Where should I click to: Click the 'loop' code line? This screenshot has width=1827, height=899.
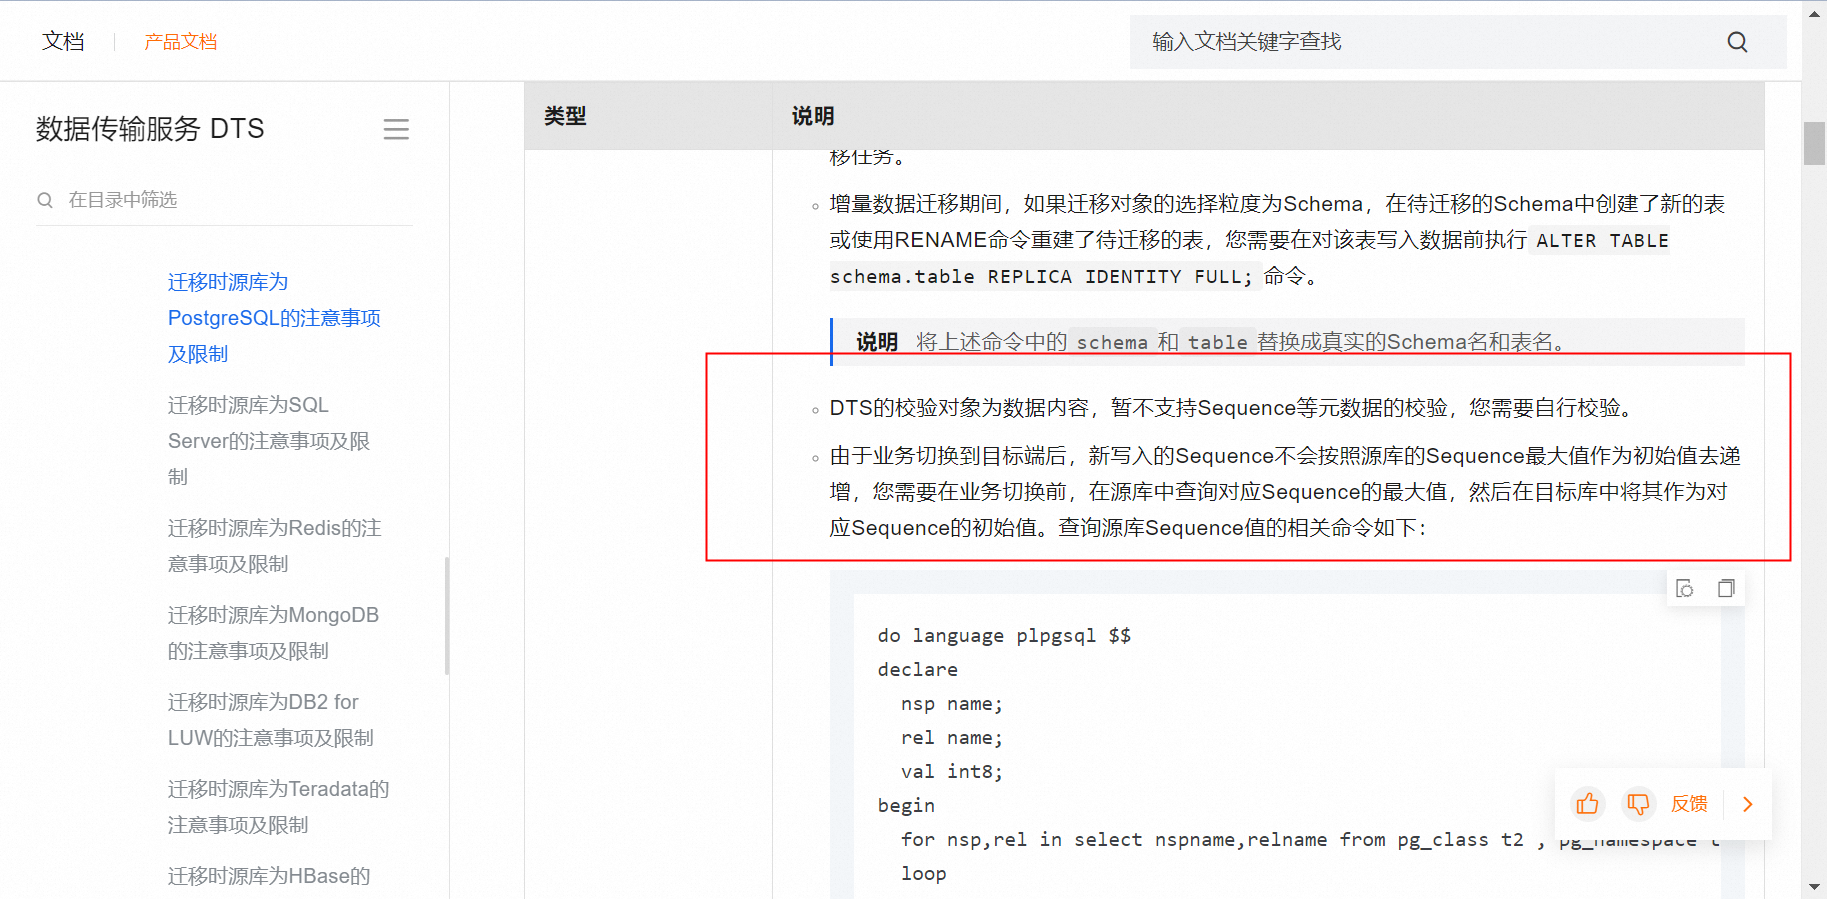(923, 874)
